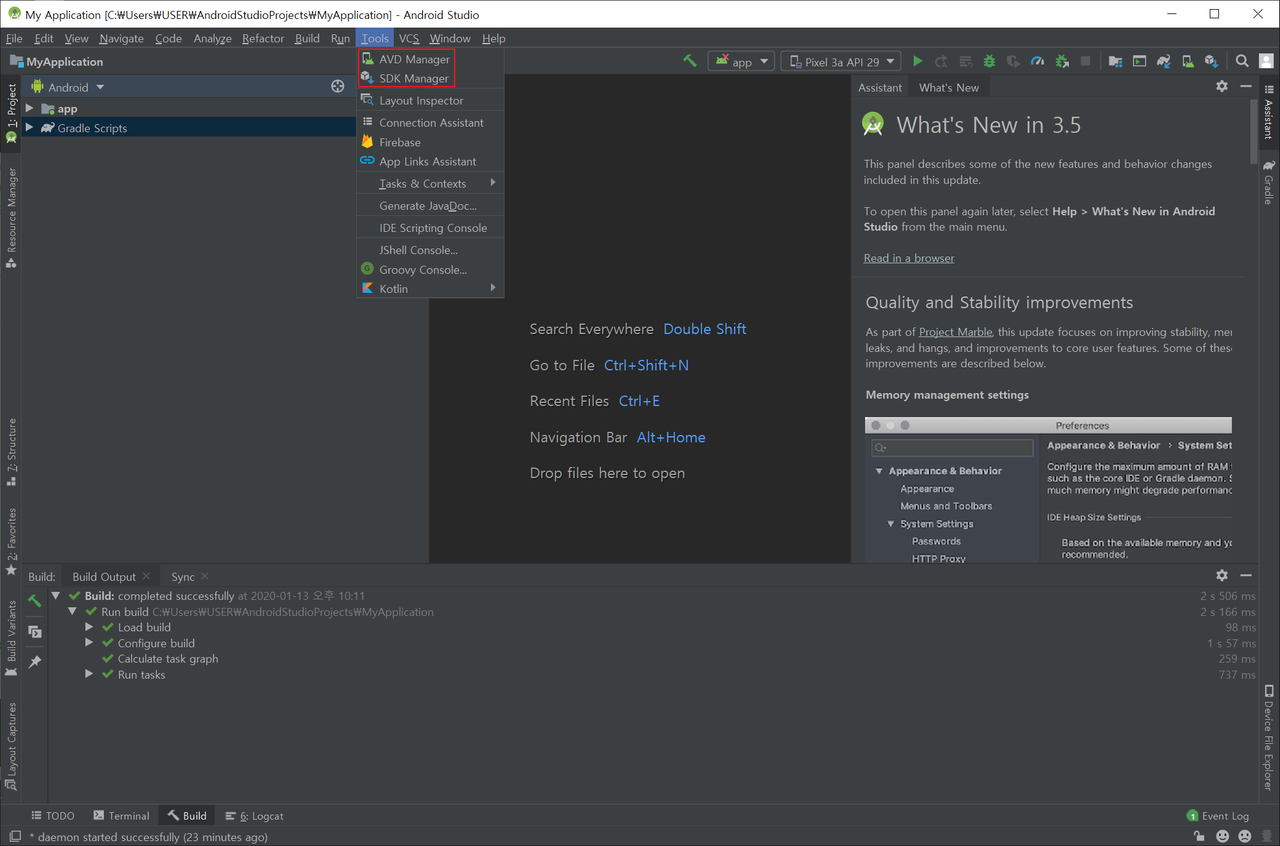Open Assistant panel settings gear

point(1222,87)
